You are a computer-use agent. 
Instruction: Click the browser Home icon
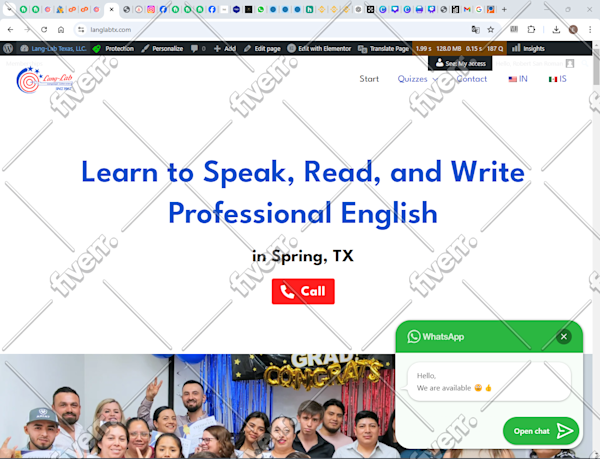point(61,29)
